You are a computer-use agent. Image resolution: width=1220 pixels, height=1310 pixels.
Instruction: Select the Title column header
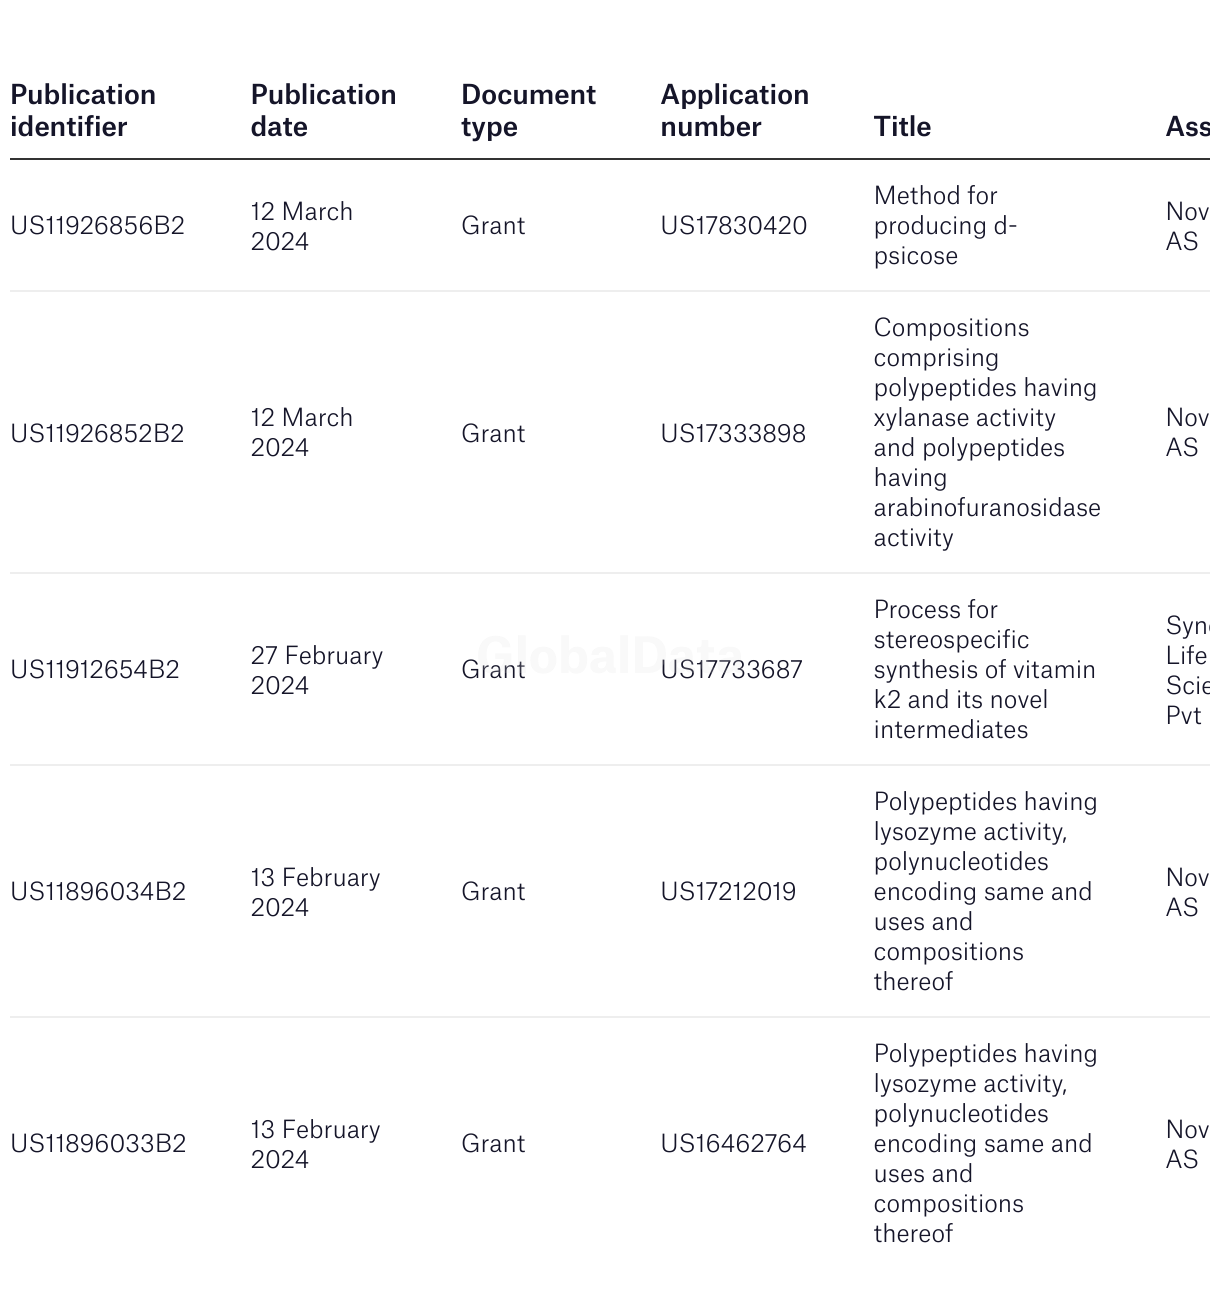(x=902, y=126)
